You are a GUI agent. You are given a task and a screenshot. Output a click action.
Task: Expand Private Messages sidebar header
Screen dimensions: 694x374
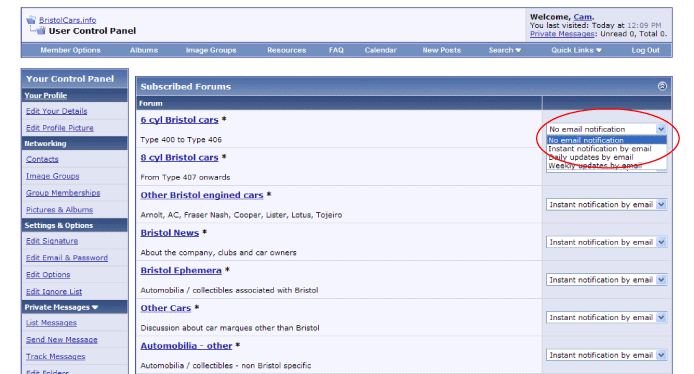click(61, 307)
